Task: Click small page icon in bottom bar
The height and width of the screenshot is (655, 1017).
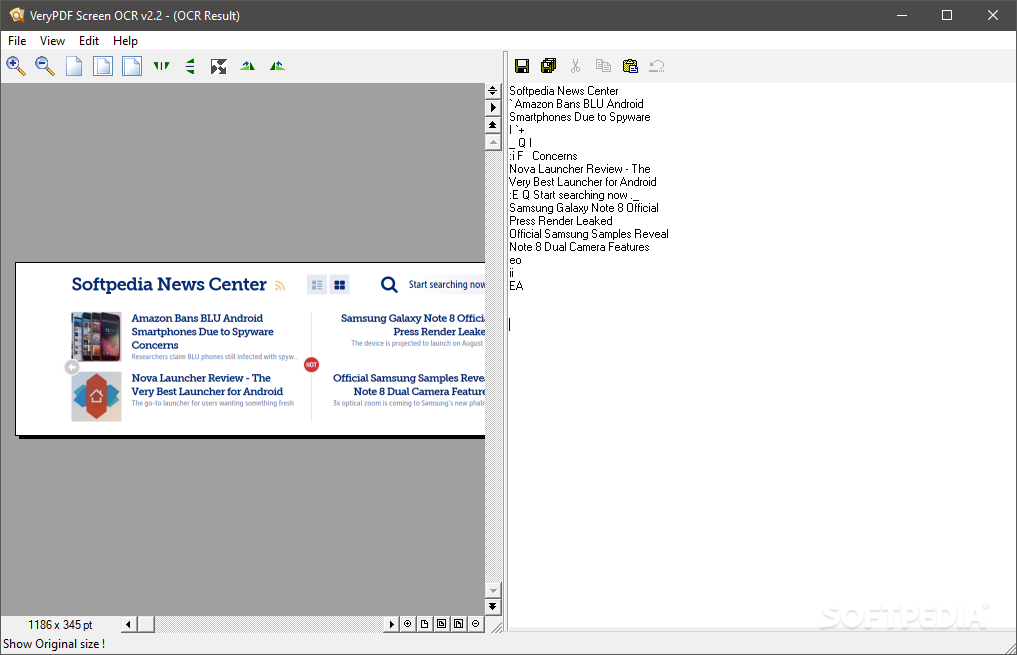Action: click(x=424, y=624)
